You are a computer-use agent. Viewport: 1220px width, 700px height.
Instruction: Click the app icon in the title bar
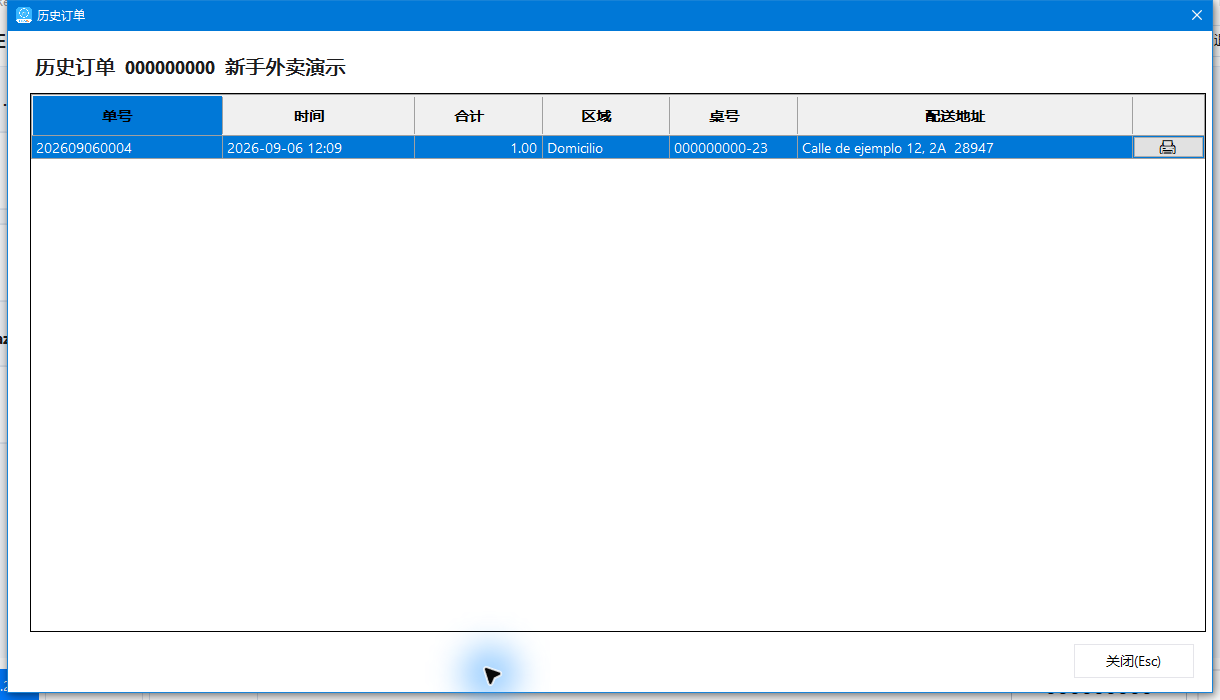tap(24, 15)
